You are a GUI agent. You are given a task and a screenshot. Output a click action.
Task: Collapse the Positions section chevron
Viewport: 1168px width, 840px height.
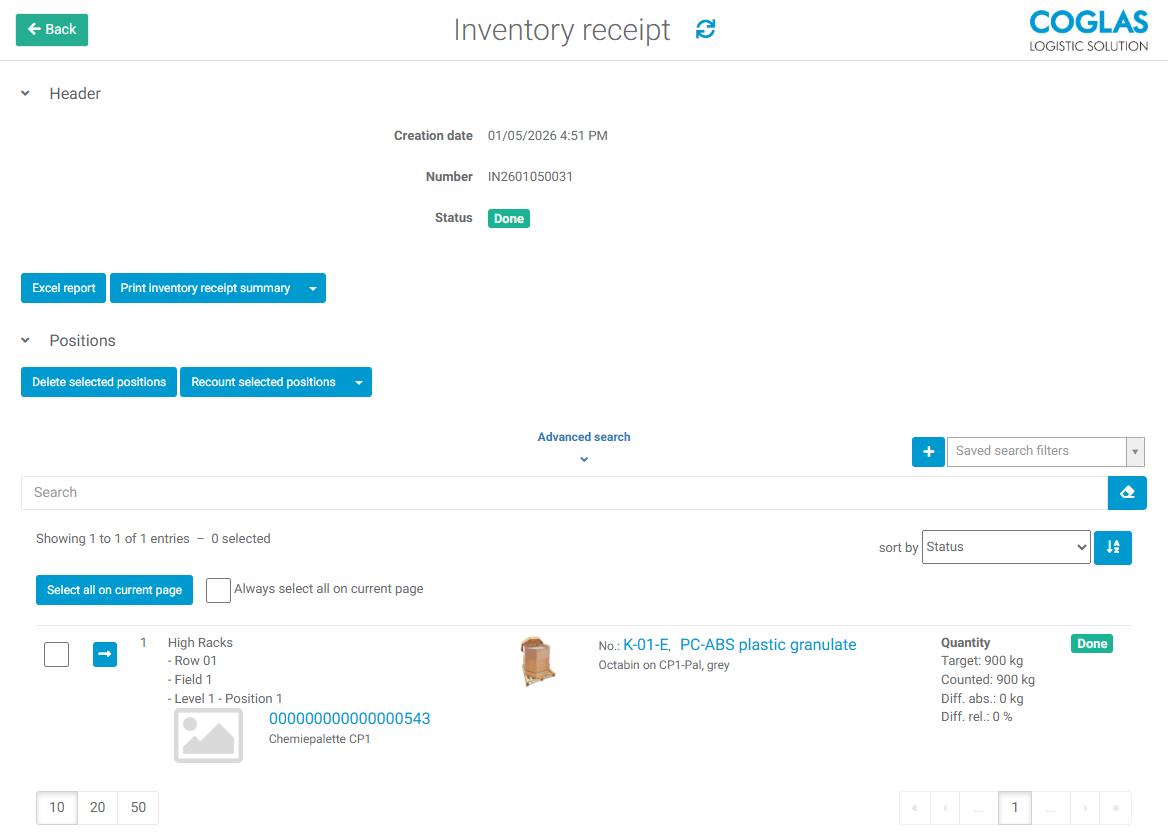click(x=26, y=340)
